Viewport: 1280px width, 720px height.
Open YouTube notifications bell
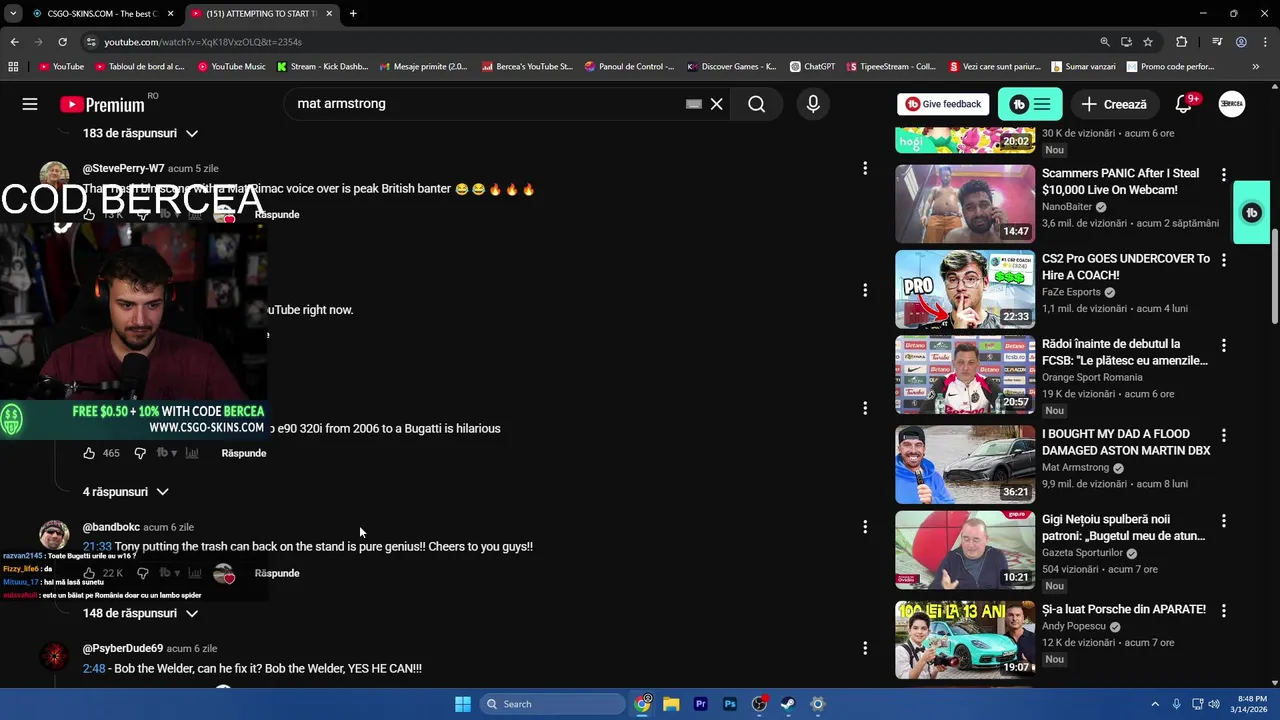[x=1183, y=104]
